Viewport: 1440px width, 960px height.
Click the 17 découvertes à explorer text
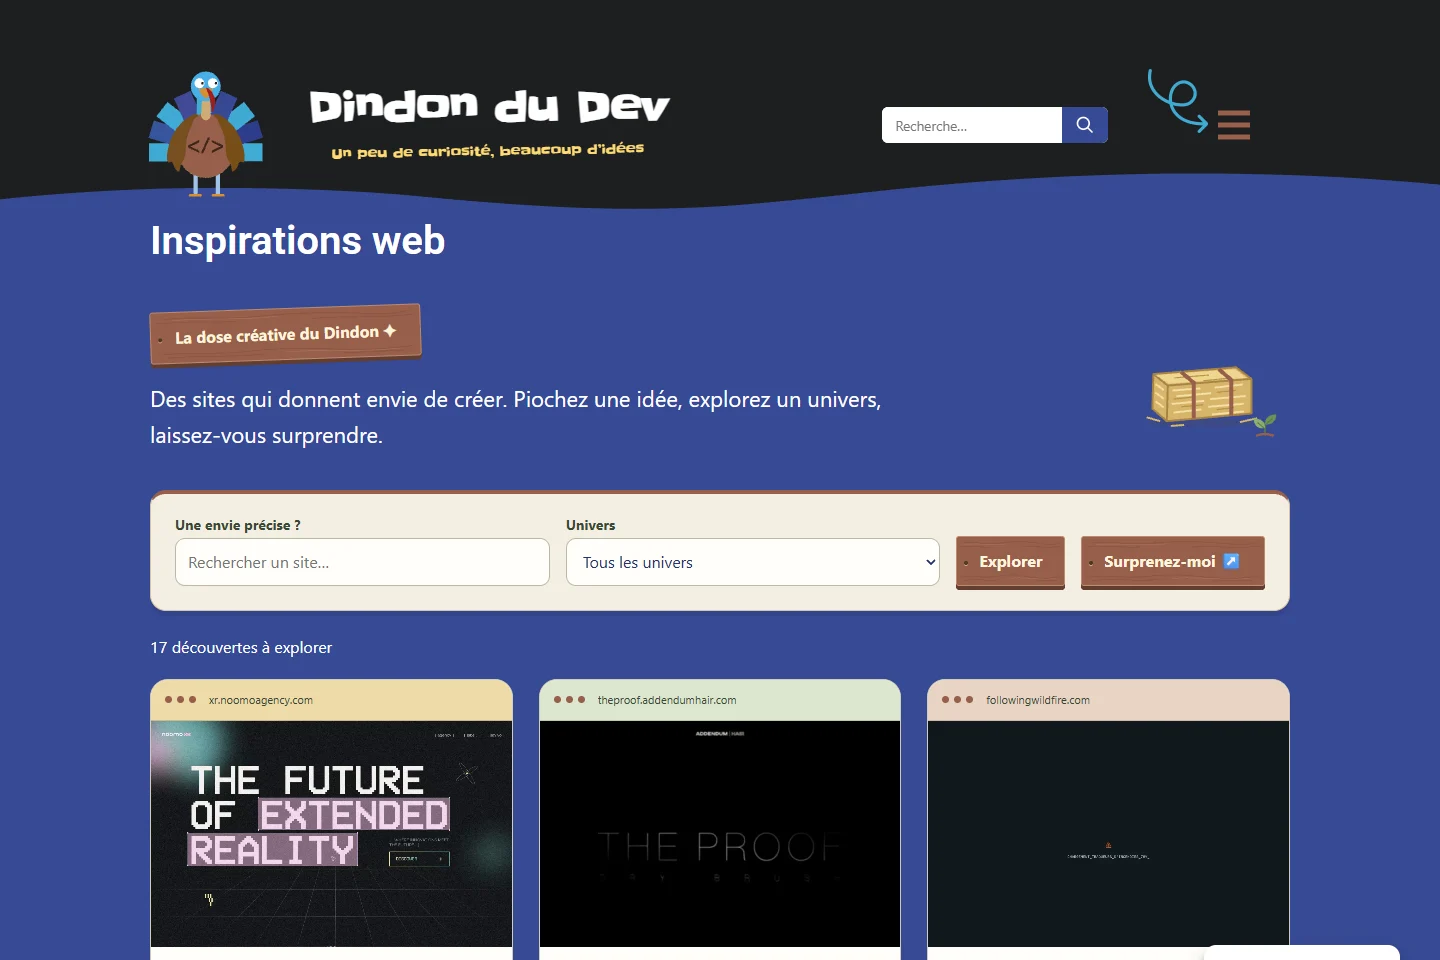[x=241, y=648]
